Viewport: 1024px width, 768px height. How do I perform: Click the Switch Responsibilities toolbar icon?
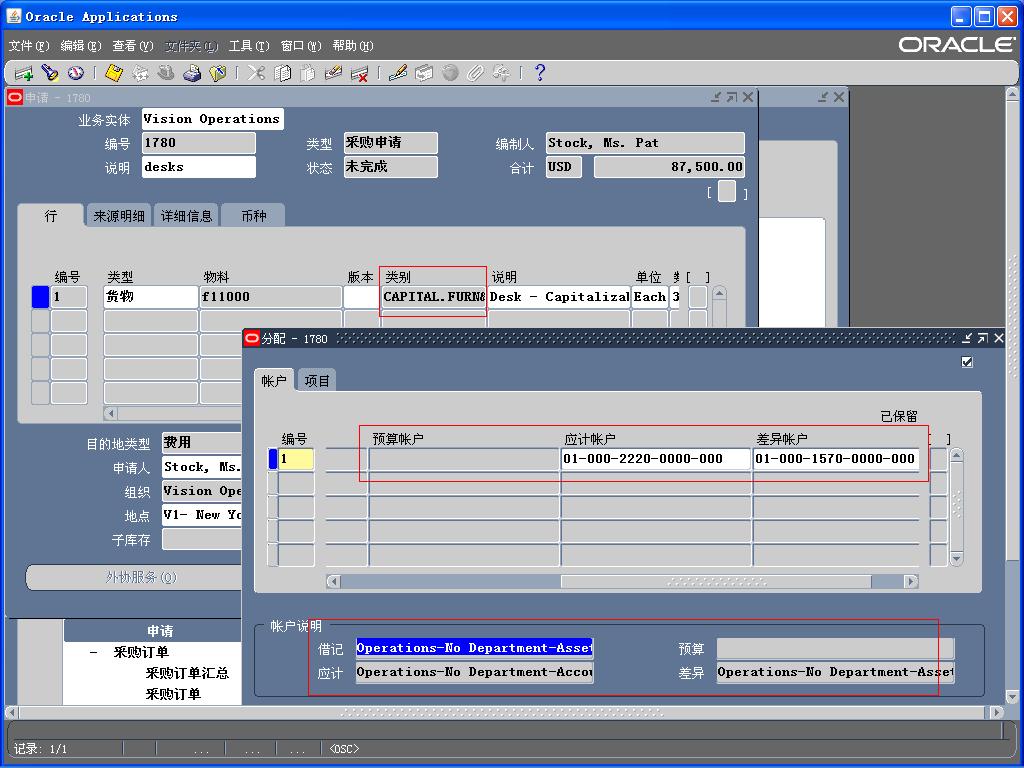tap(166, 73)
